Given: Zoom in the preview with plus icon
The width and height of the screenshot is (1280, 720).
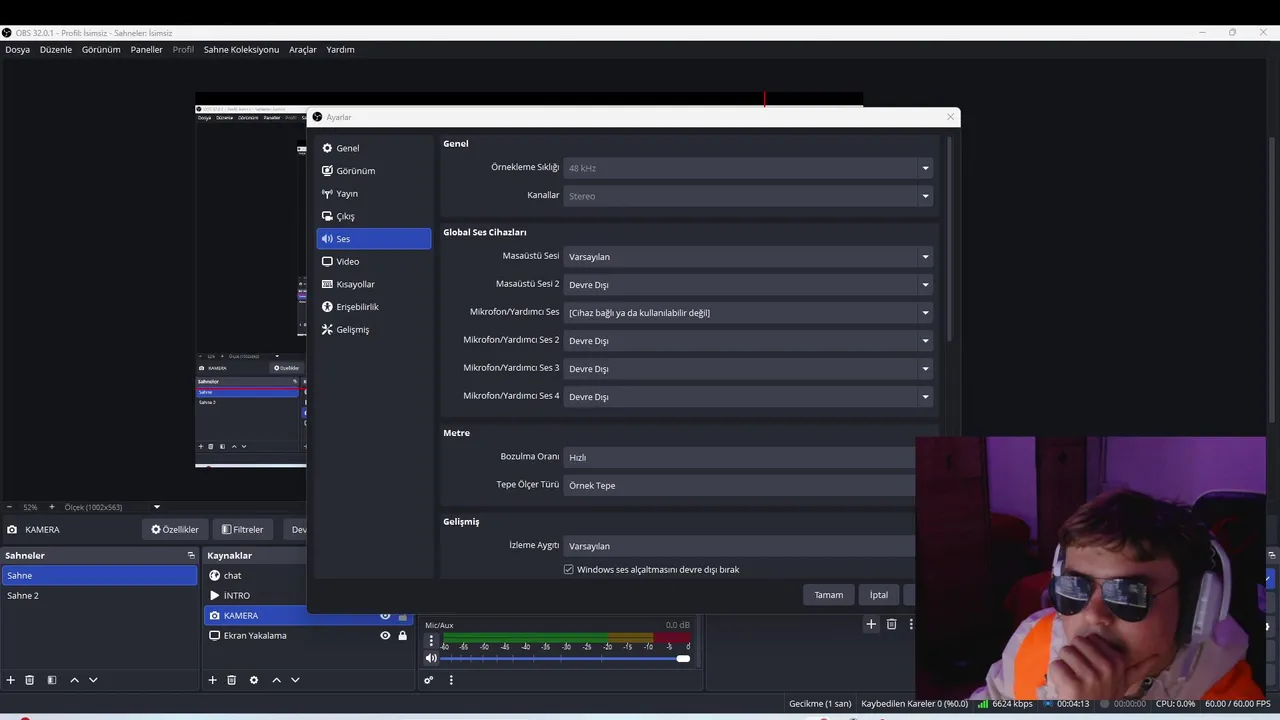Looking at the screenshot, I should click(x=52, y=507).
